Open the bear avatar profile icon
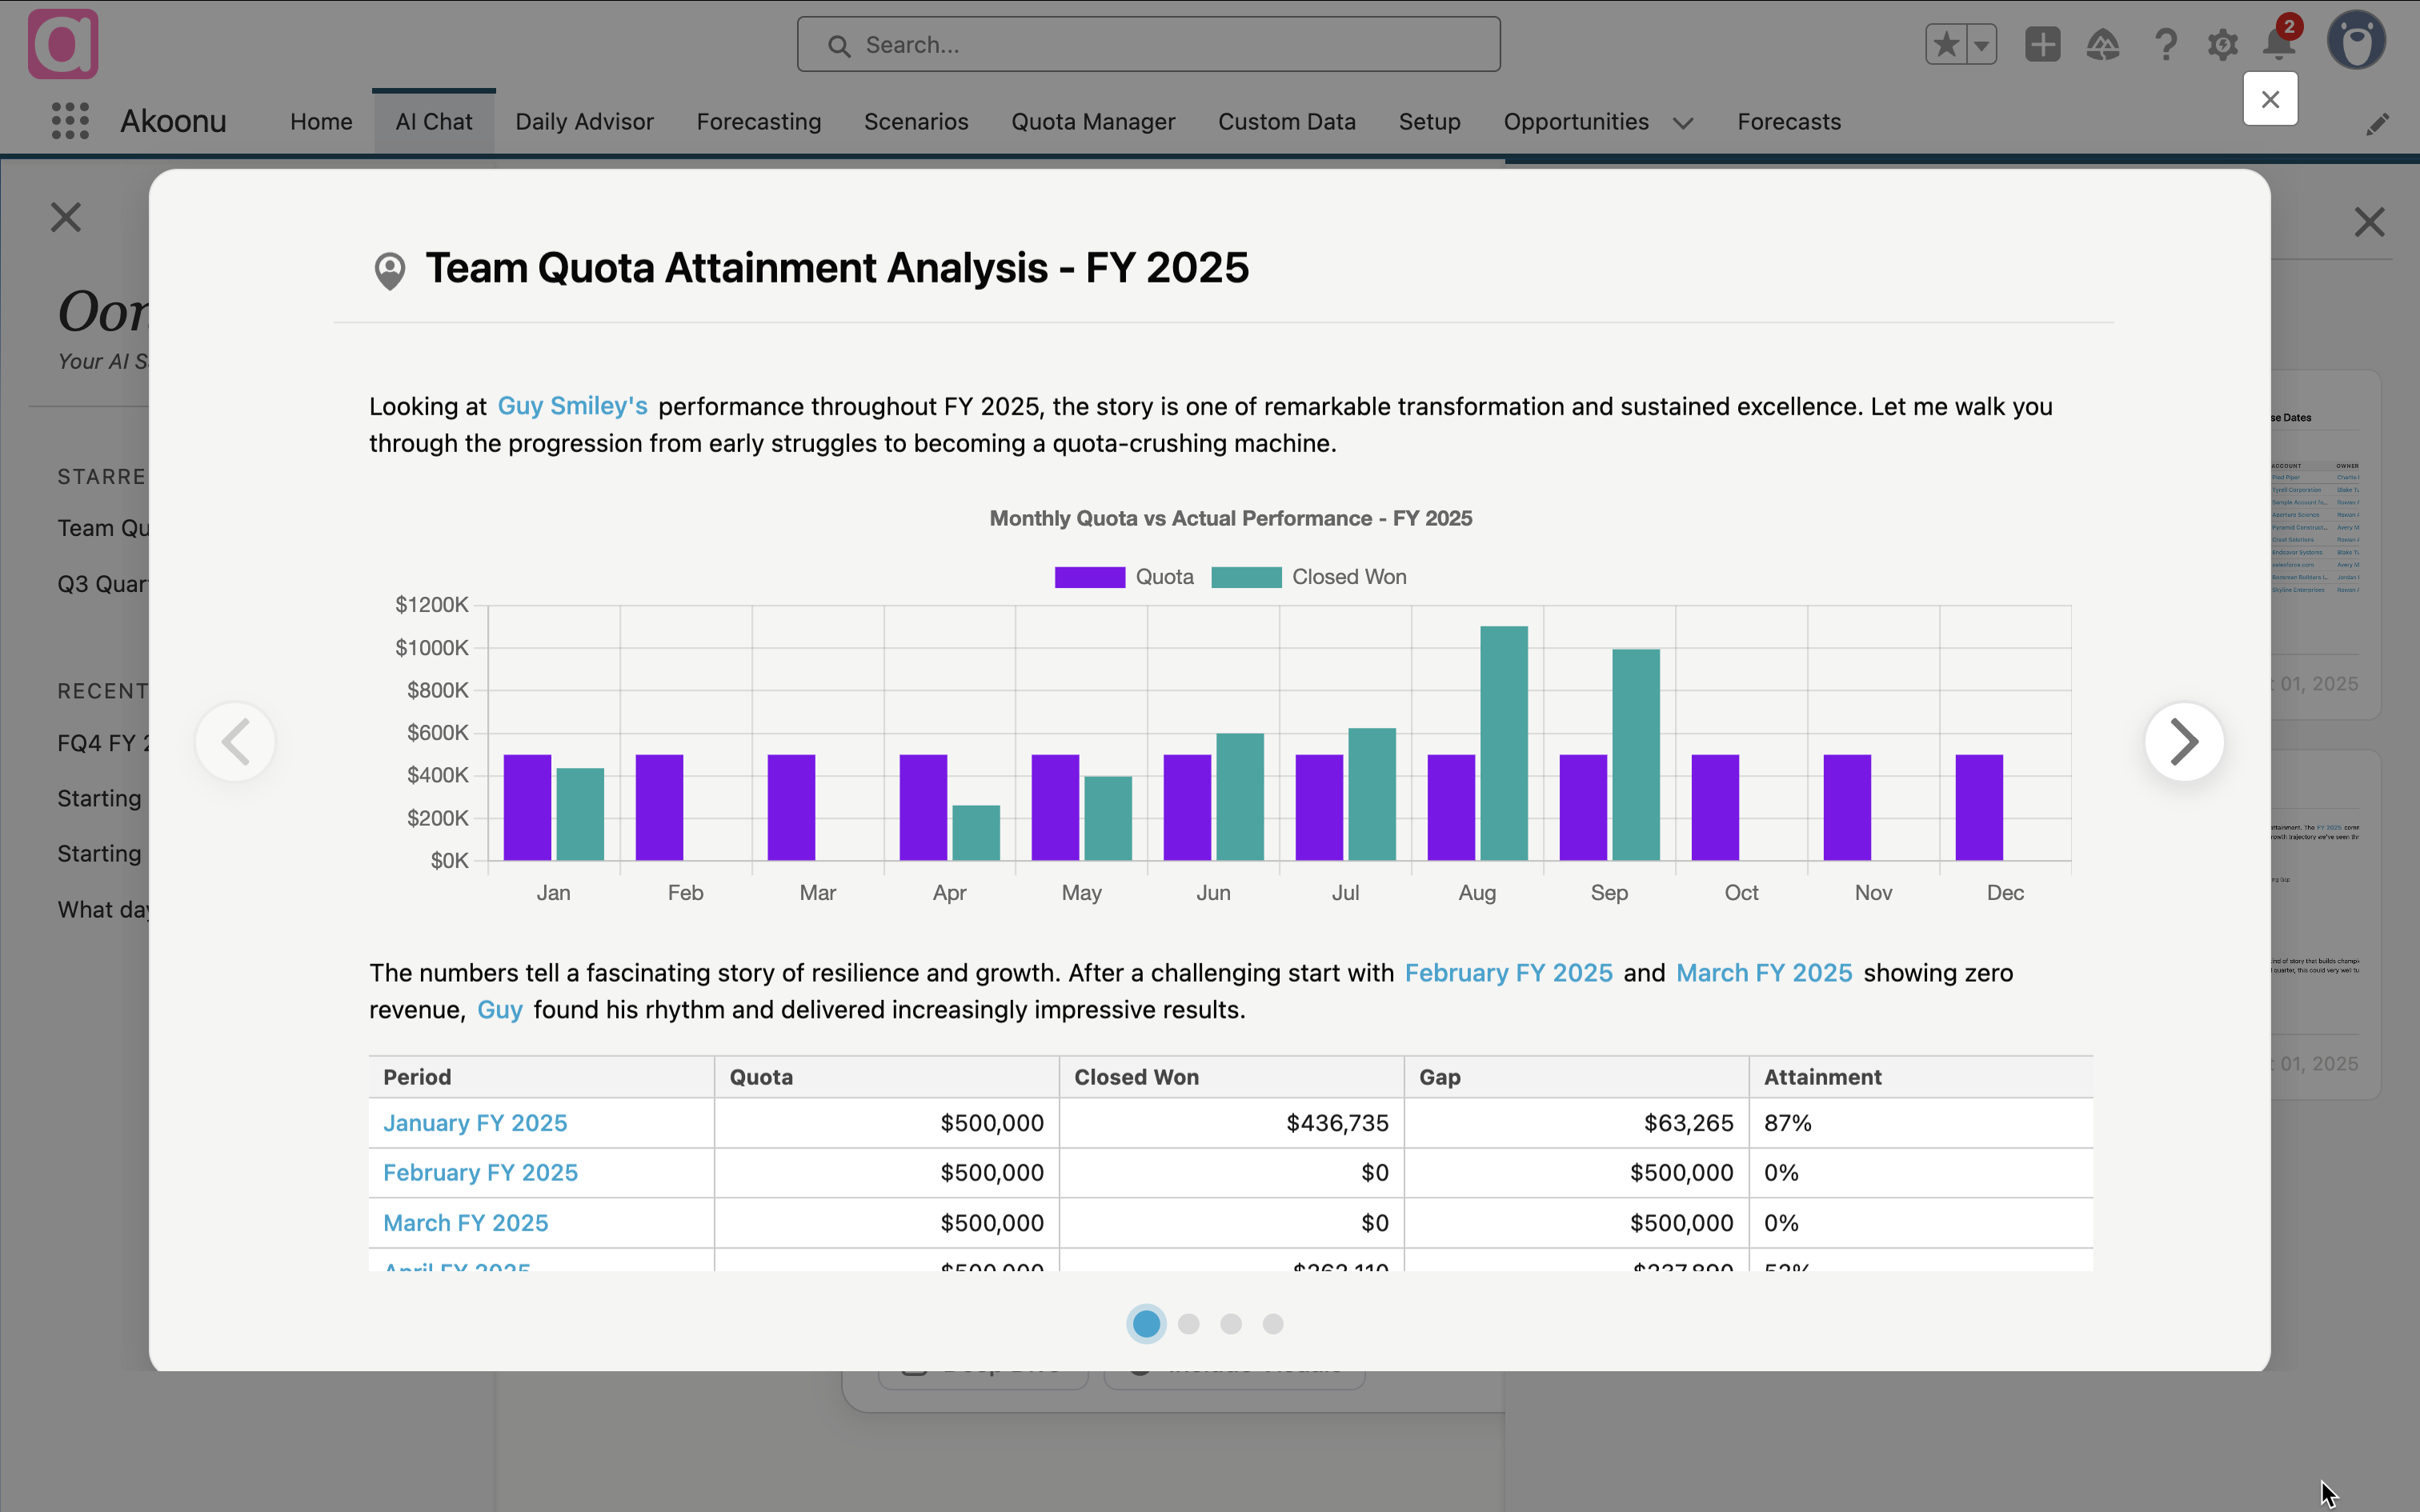Viewport: 2420px width, 1512px height. point(2356,40)
